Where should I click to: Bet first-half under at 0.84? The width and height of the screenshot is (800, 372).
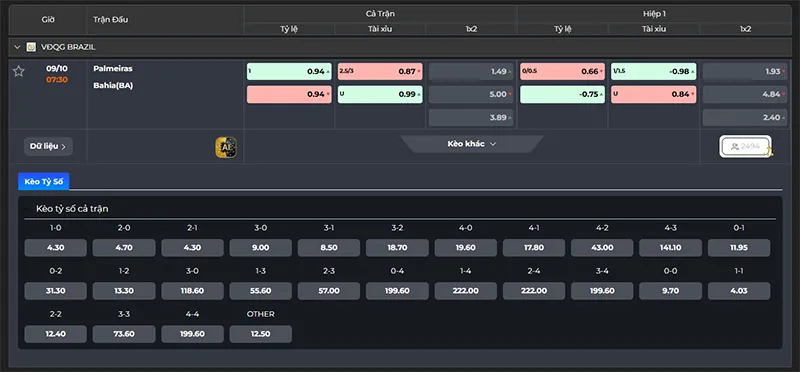point(654,94)
